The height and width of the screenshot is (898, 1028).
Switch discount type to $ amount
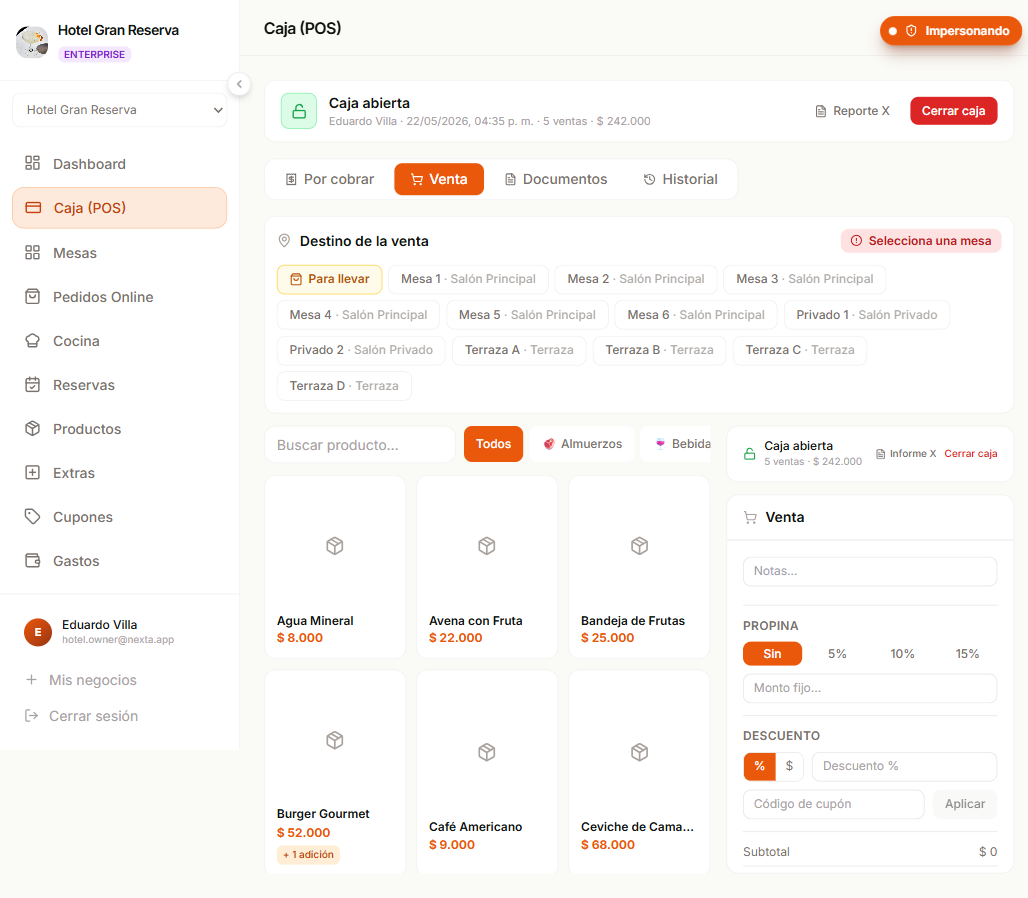click(x=789, y=766)
